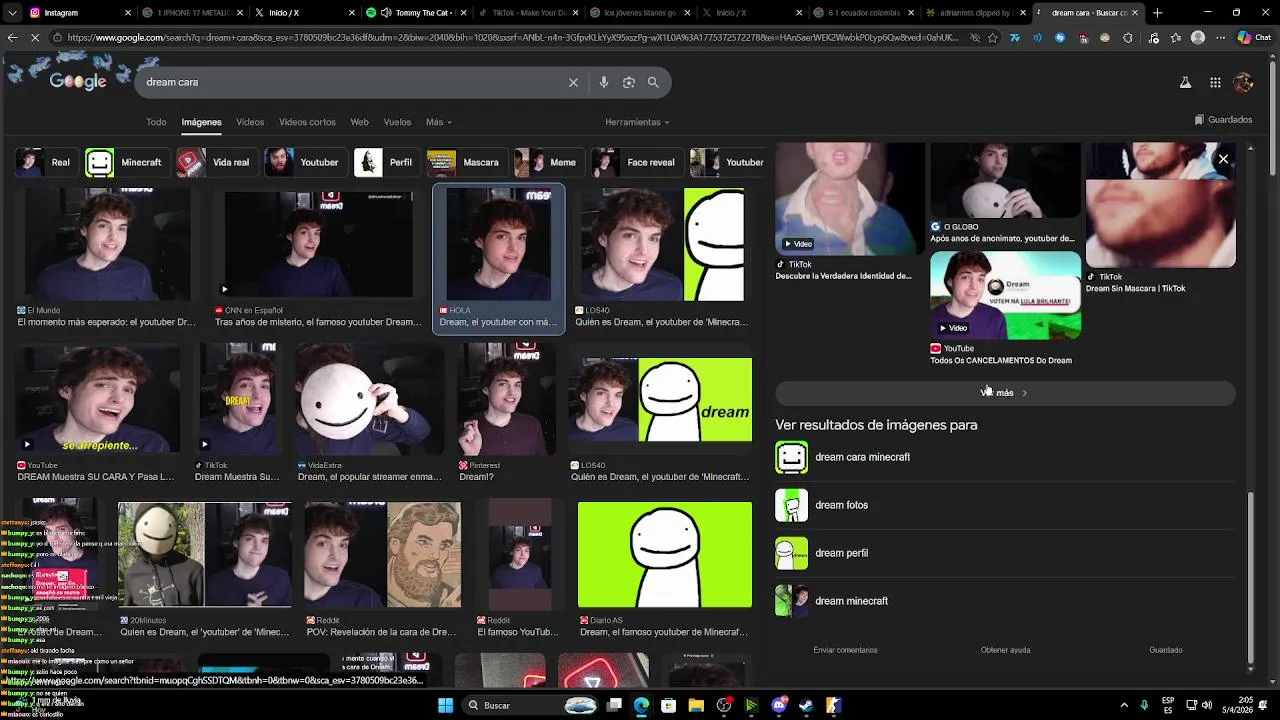1280x720 pixels.
Task: Open Shazam browser extension
Action: 1061,38
